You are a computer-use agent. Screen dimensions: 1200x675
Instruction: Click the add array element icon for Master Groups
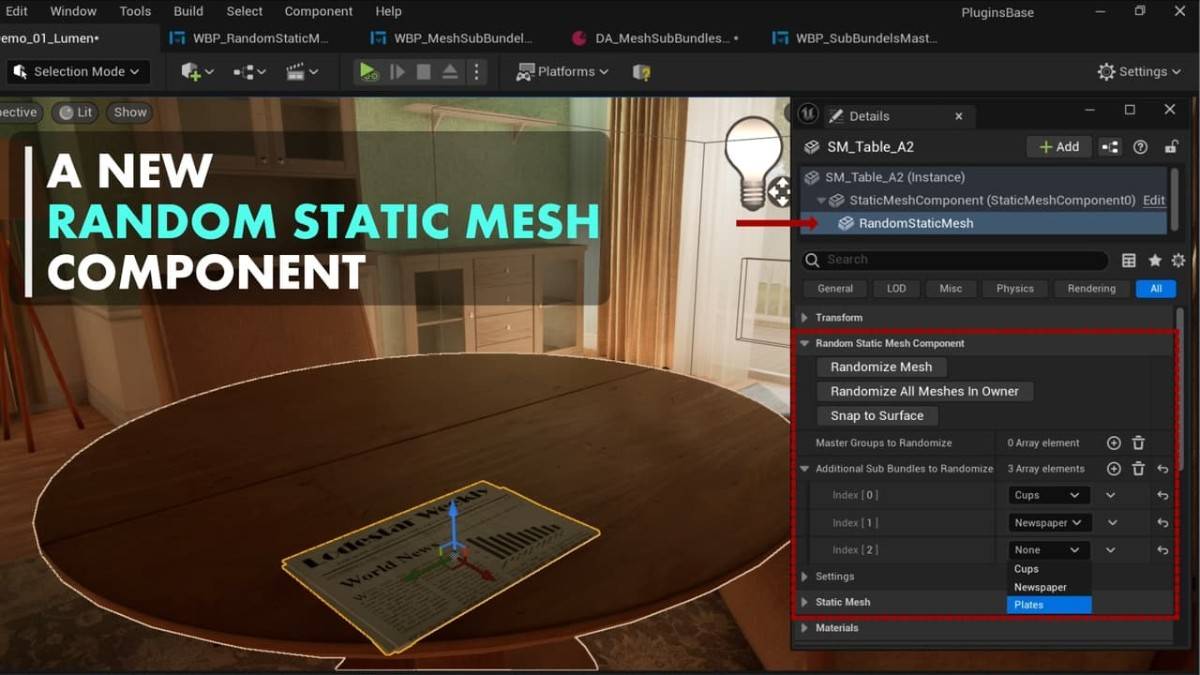coord(1113,443)
